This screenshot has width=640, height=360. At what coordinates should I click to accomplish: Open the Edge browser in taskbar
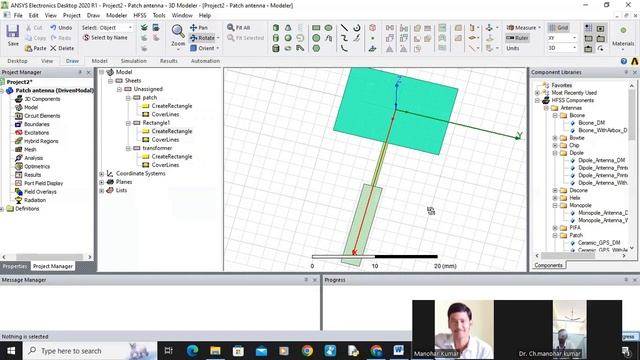click(x=192, y=351)
